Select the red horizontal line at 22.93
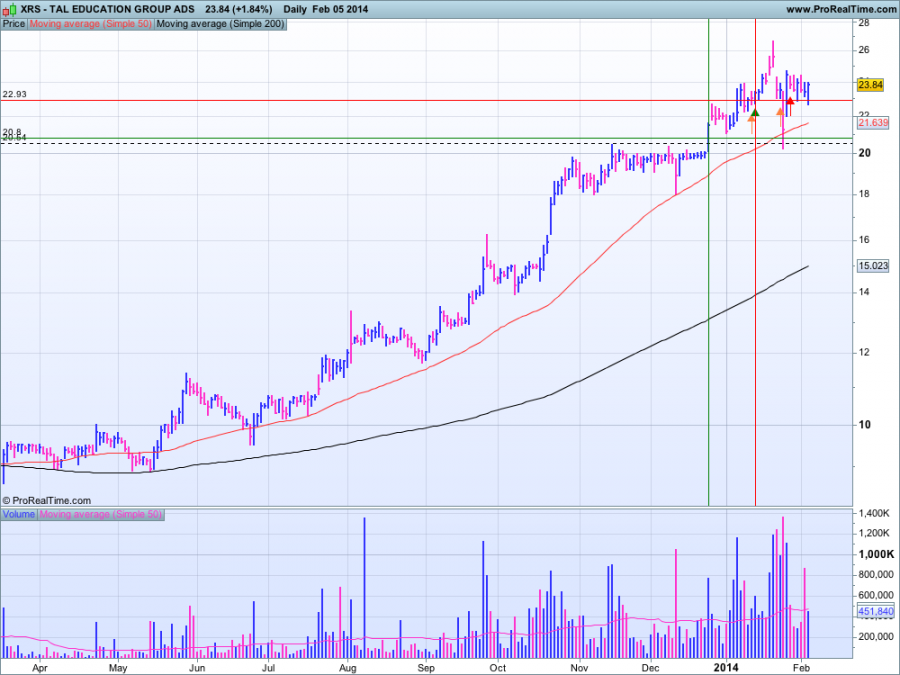900x675 pixels. point(426,100)
